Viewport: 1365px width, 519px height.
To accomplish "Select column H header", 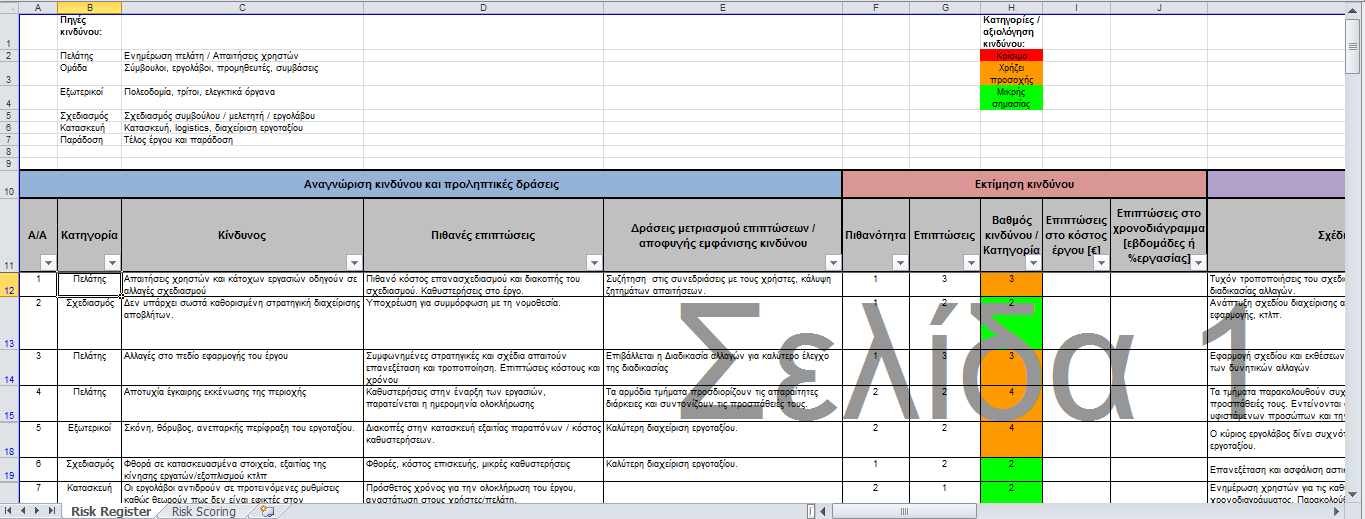I will tap(1011, 7).
